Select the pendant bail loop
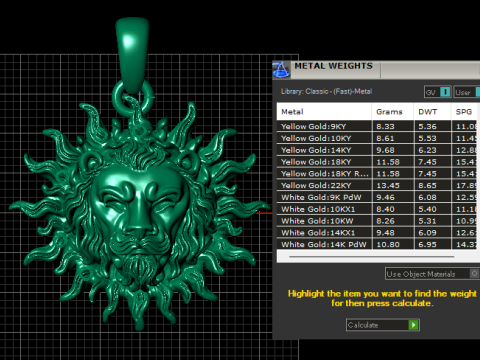Image resolution: width=480 pixels, height=360 pixels. (132, 55)
